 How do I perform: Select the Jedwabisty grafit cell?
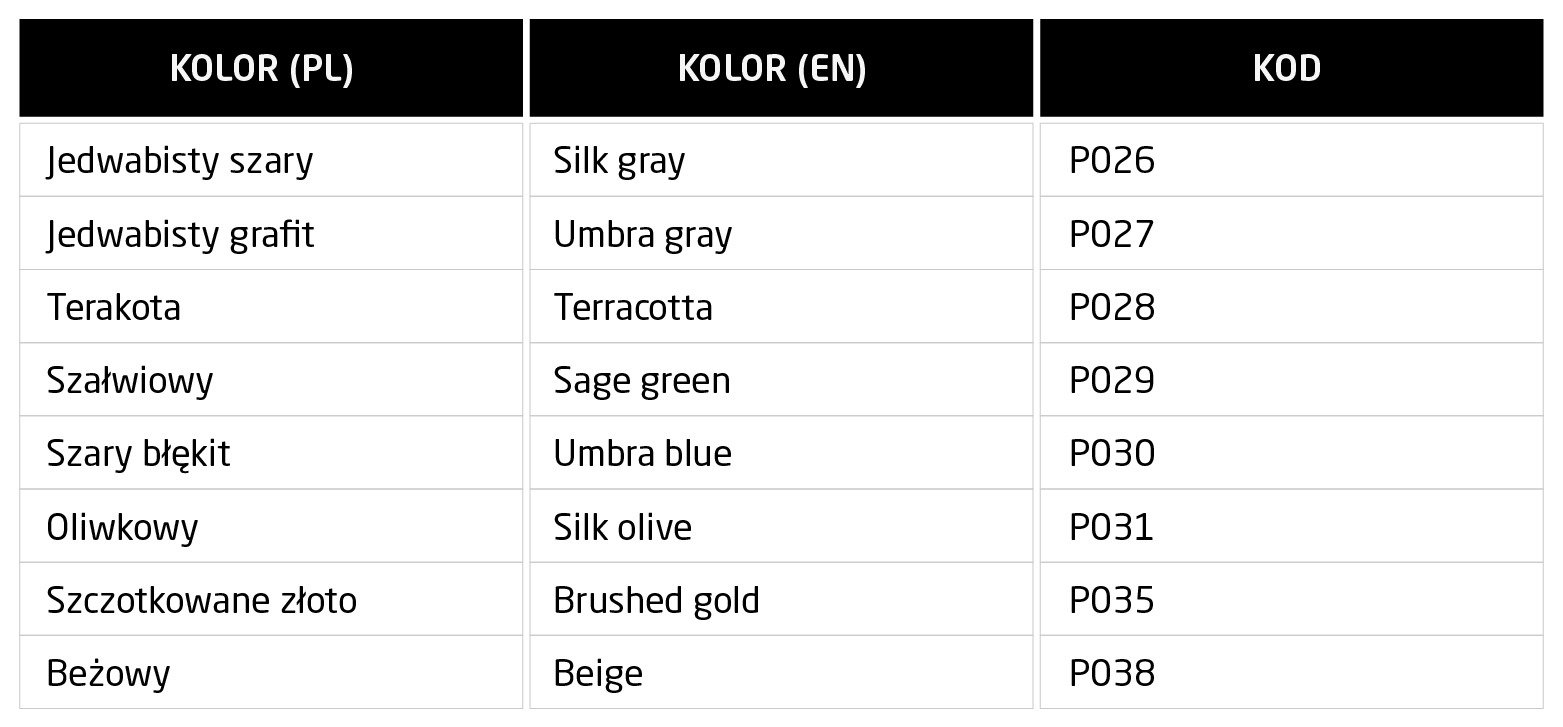pos(181,235)
